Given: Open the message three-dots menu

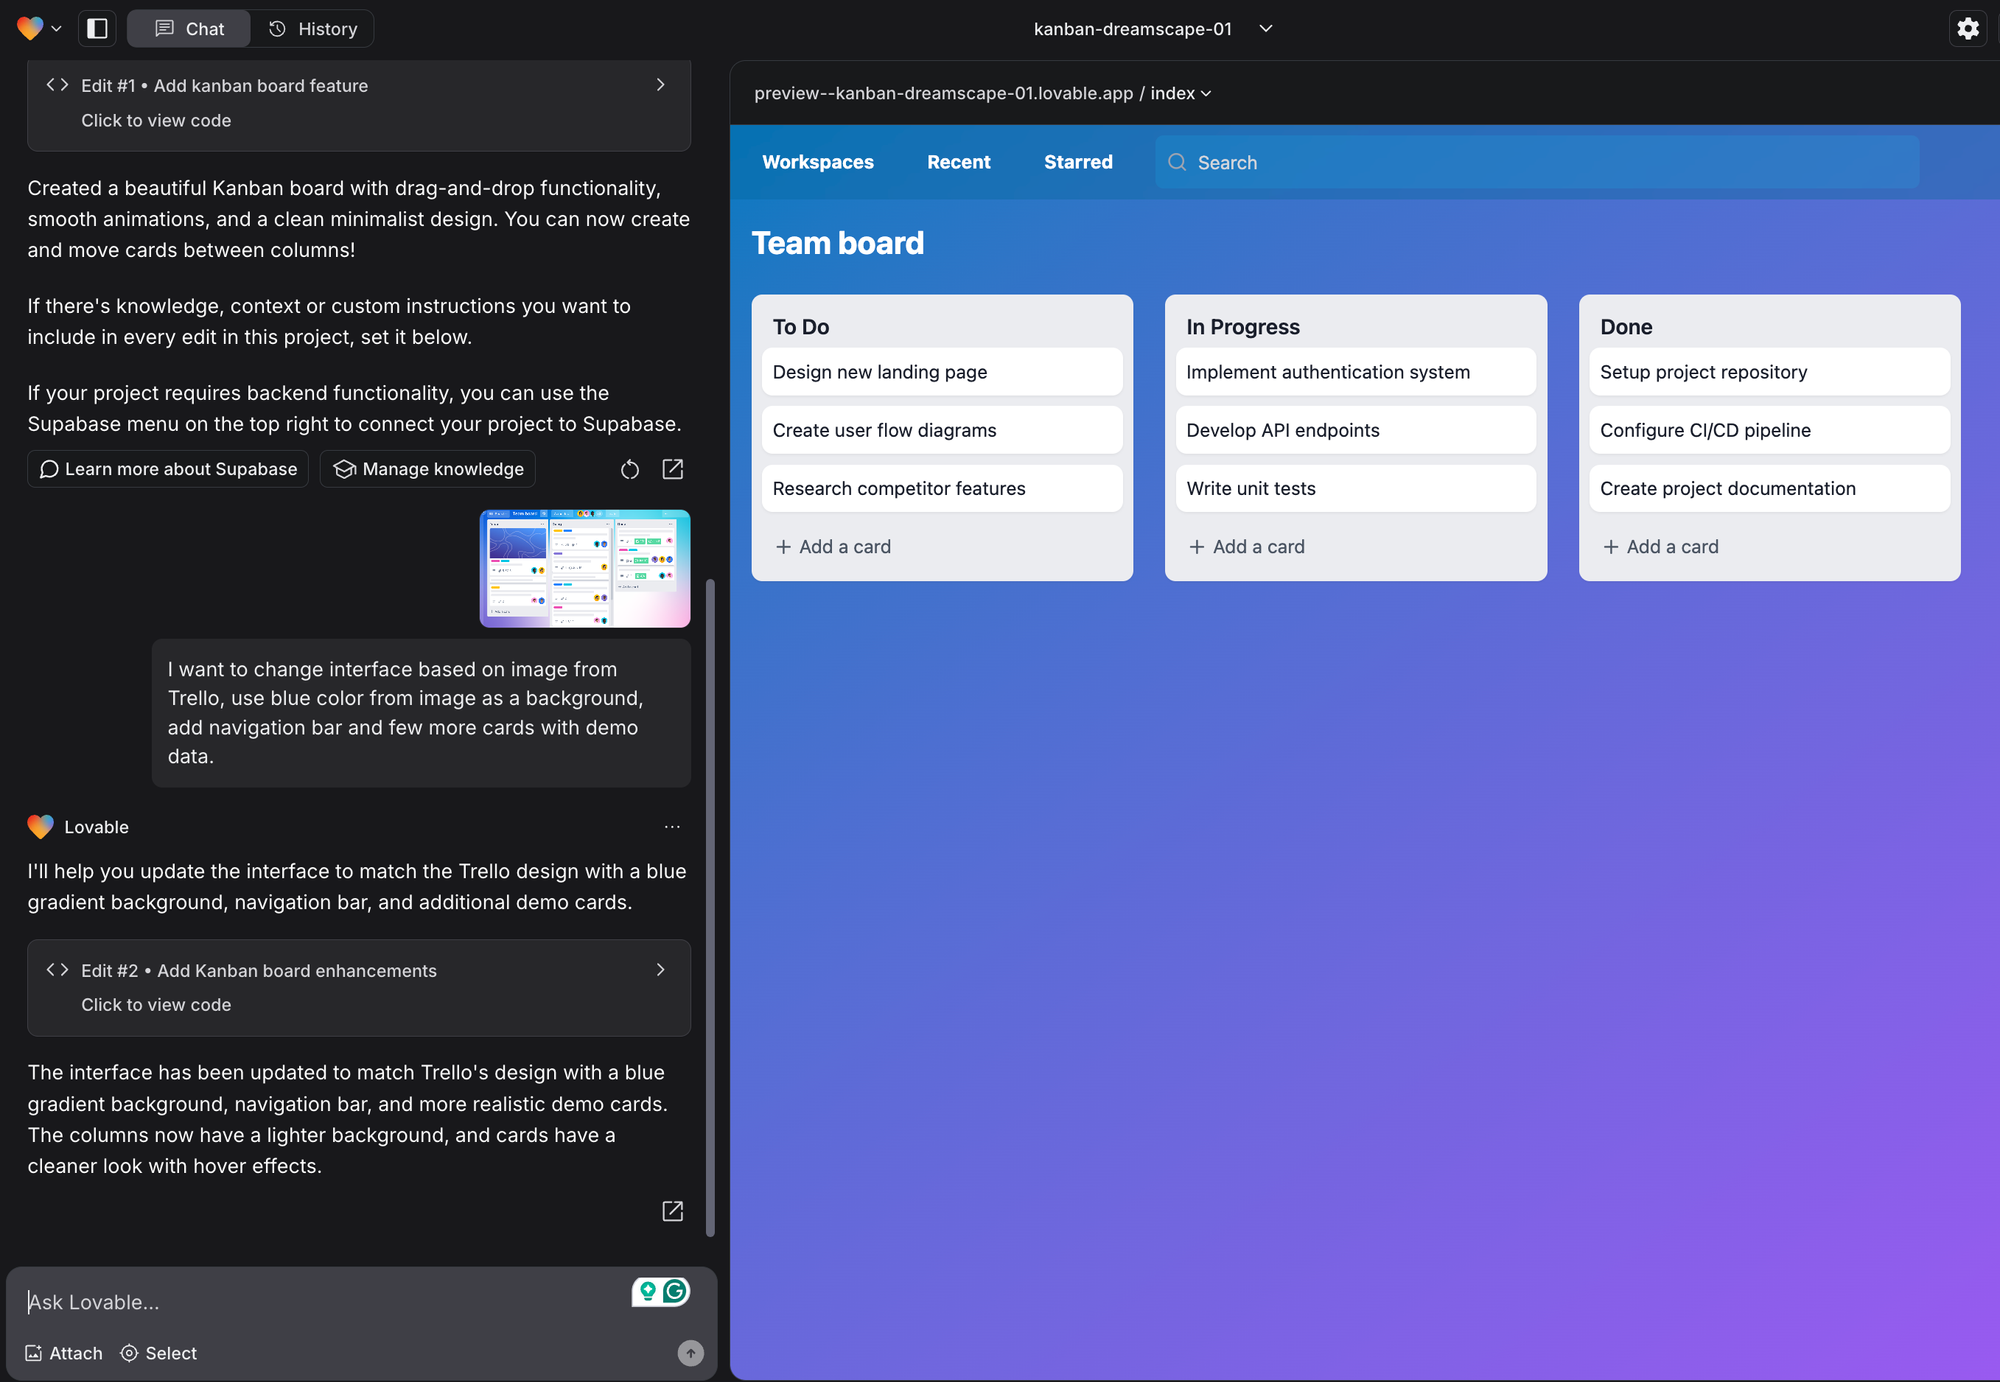Looking at the screenshot, I should [x=672, y=827].
